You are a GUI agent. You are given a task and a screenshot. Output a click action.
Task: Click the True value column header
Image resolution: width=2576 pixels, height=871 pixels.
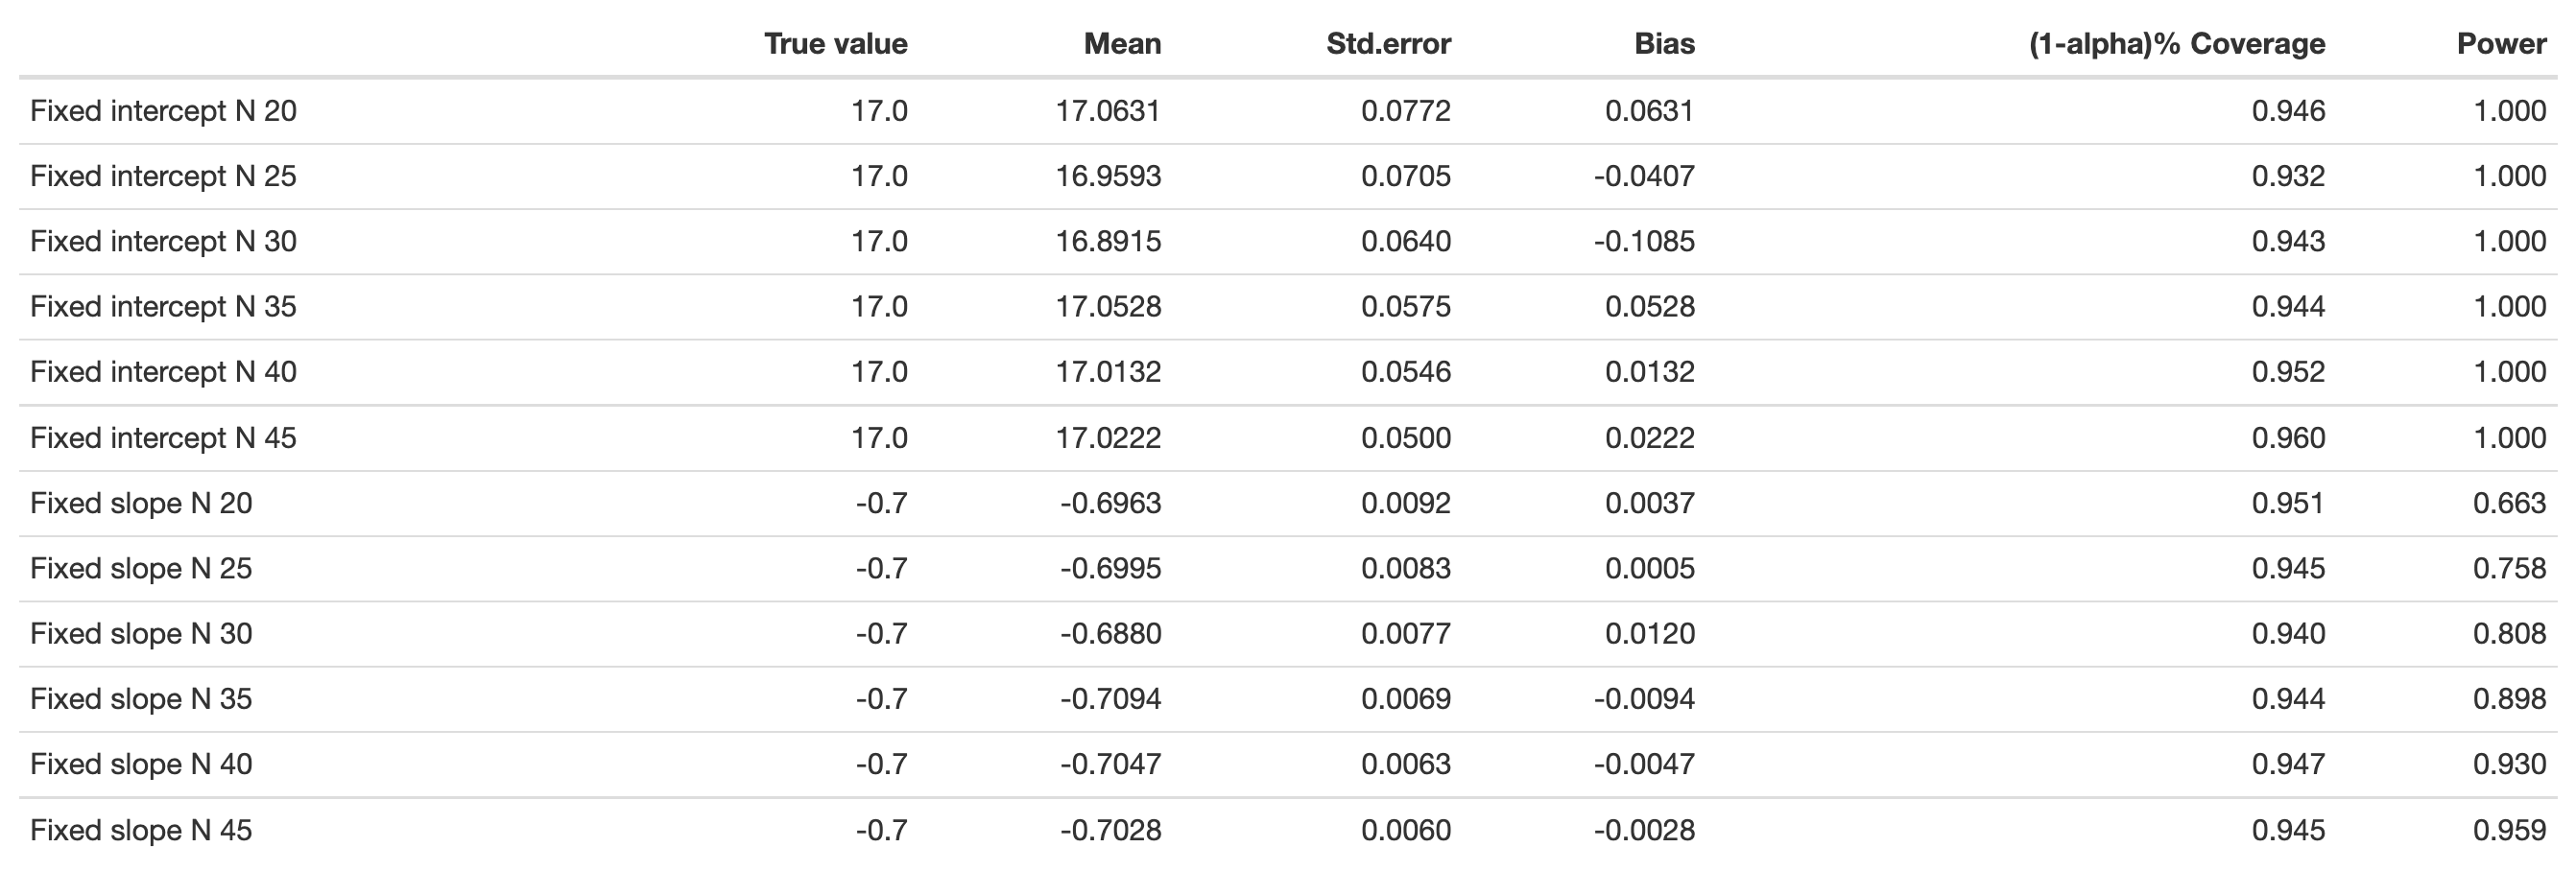tap(835, 44)
